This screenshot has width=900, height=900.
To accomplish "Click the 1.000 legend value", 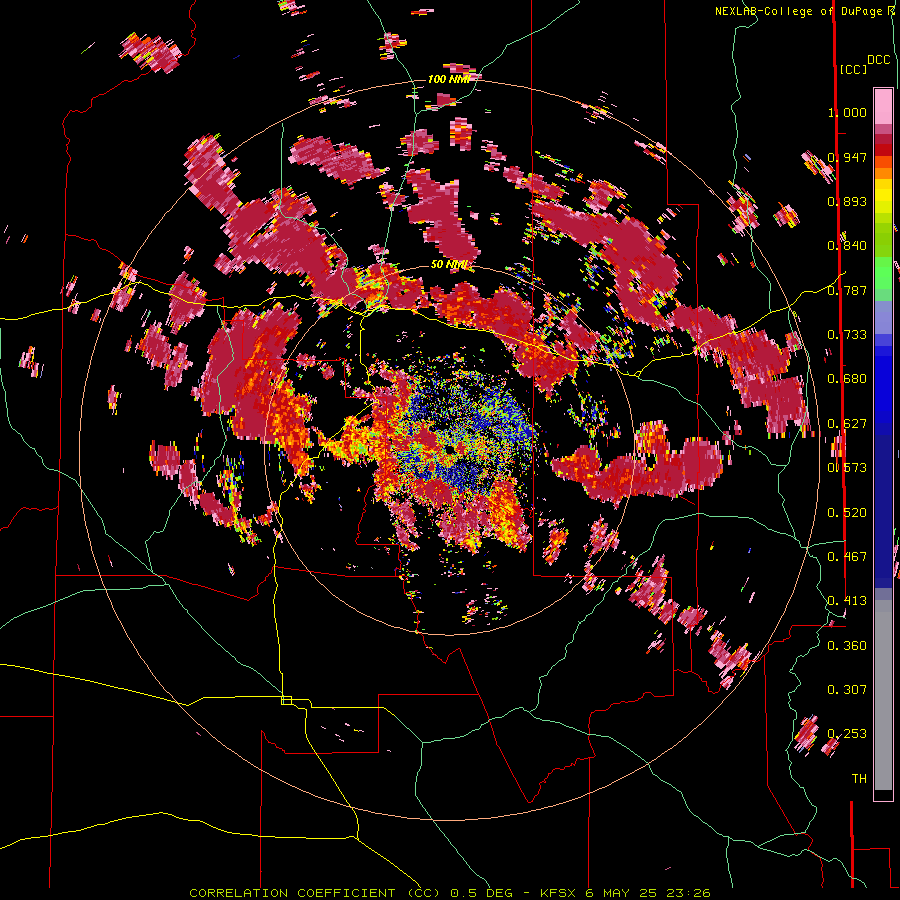I will [x=847, y=112].
